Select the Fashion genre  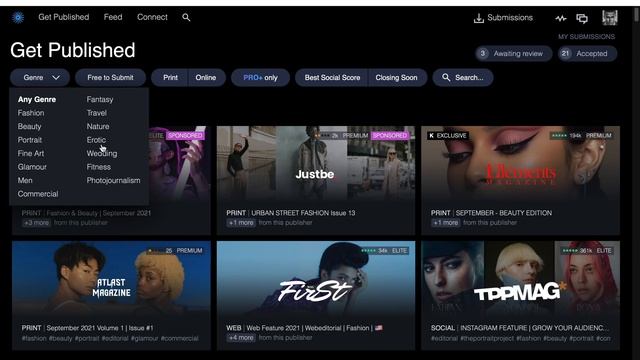31,113
